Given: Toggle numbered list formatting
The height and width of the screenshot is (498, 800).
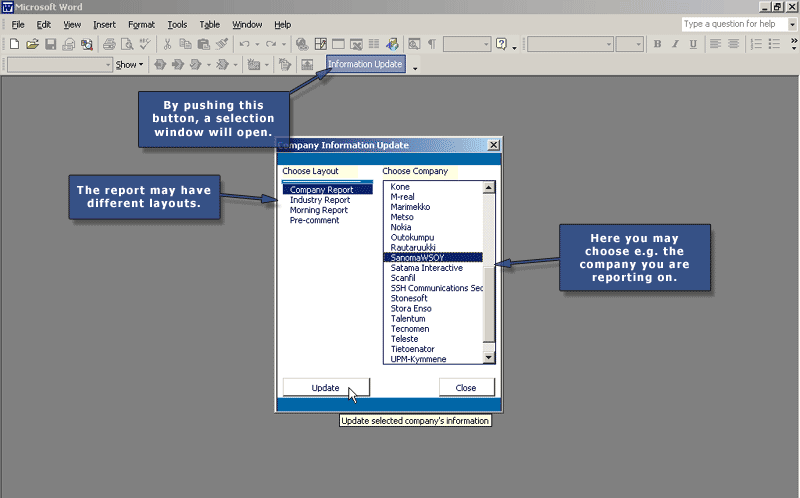Looking at the screenshot, I should [756, 44].
